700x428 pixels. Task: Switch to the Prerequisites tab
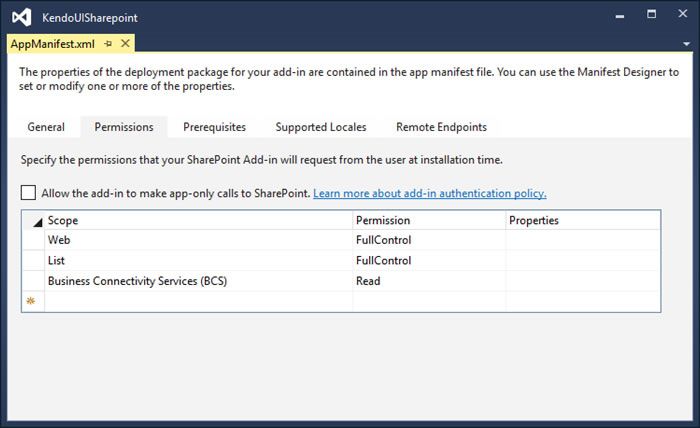point(214,127)
